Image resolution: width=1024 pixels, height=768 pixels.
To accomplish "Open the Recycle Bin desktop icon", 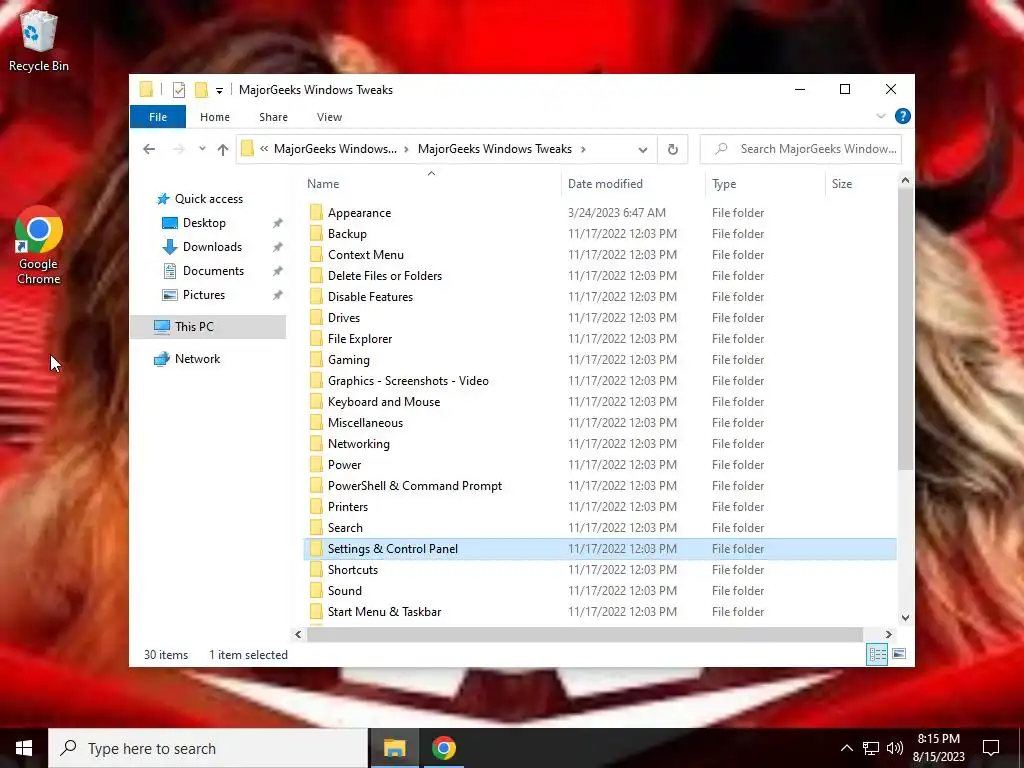I will tap(39, 40).
